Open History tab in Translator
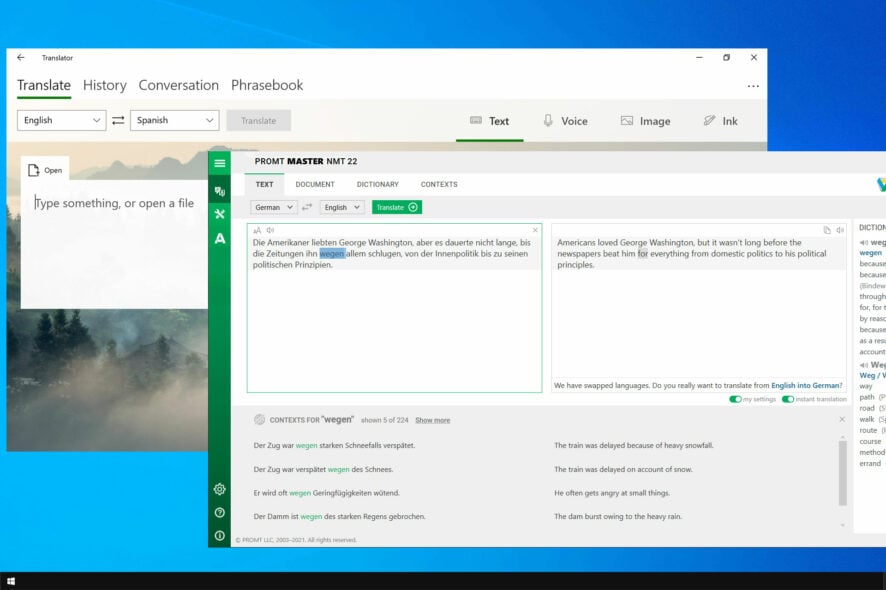This screenshot has width=886, height=590. [105, 85]
